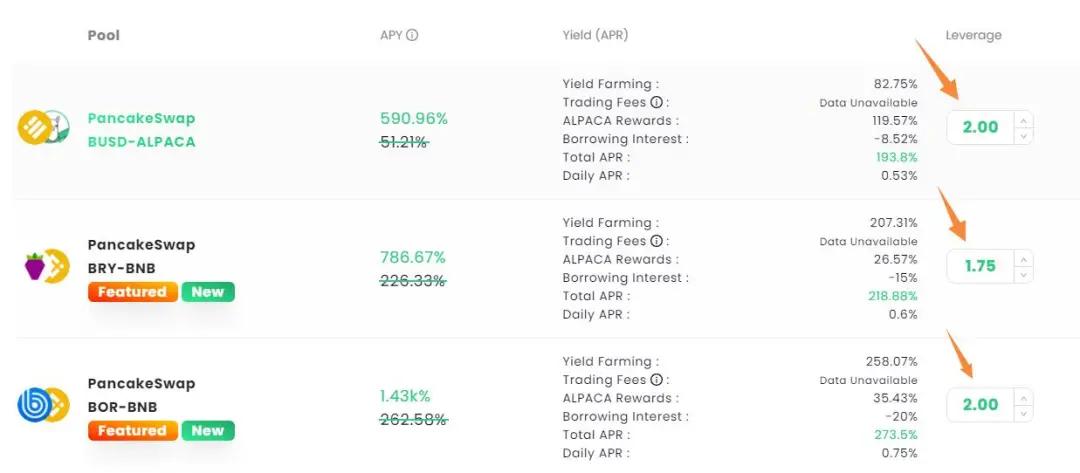1080x473 pixels.
Task: Increase leverage for BOR-BNB with up arrow
Action: 1024,397
